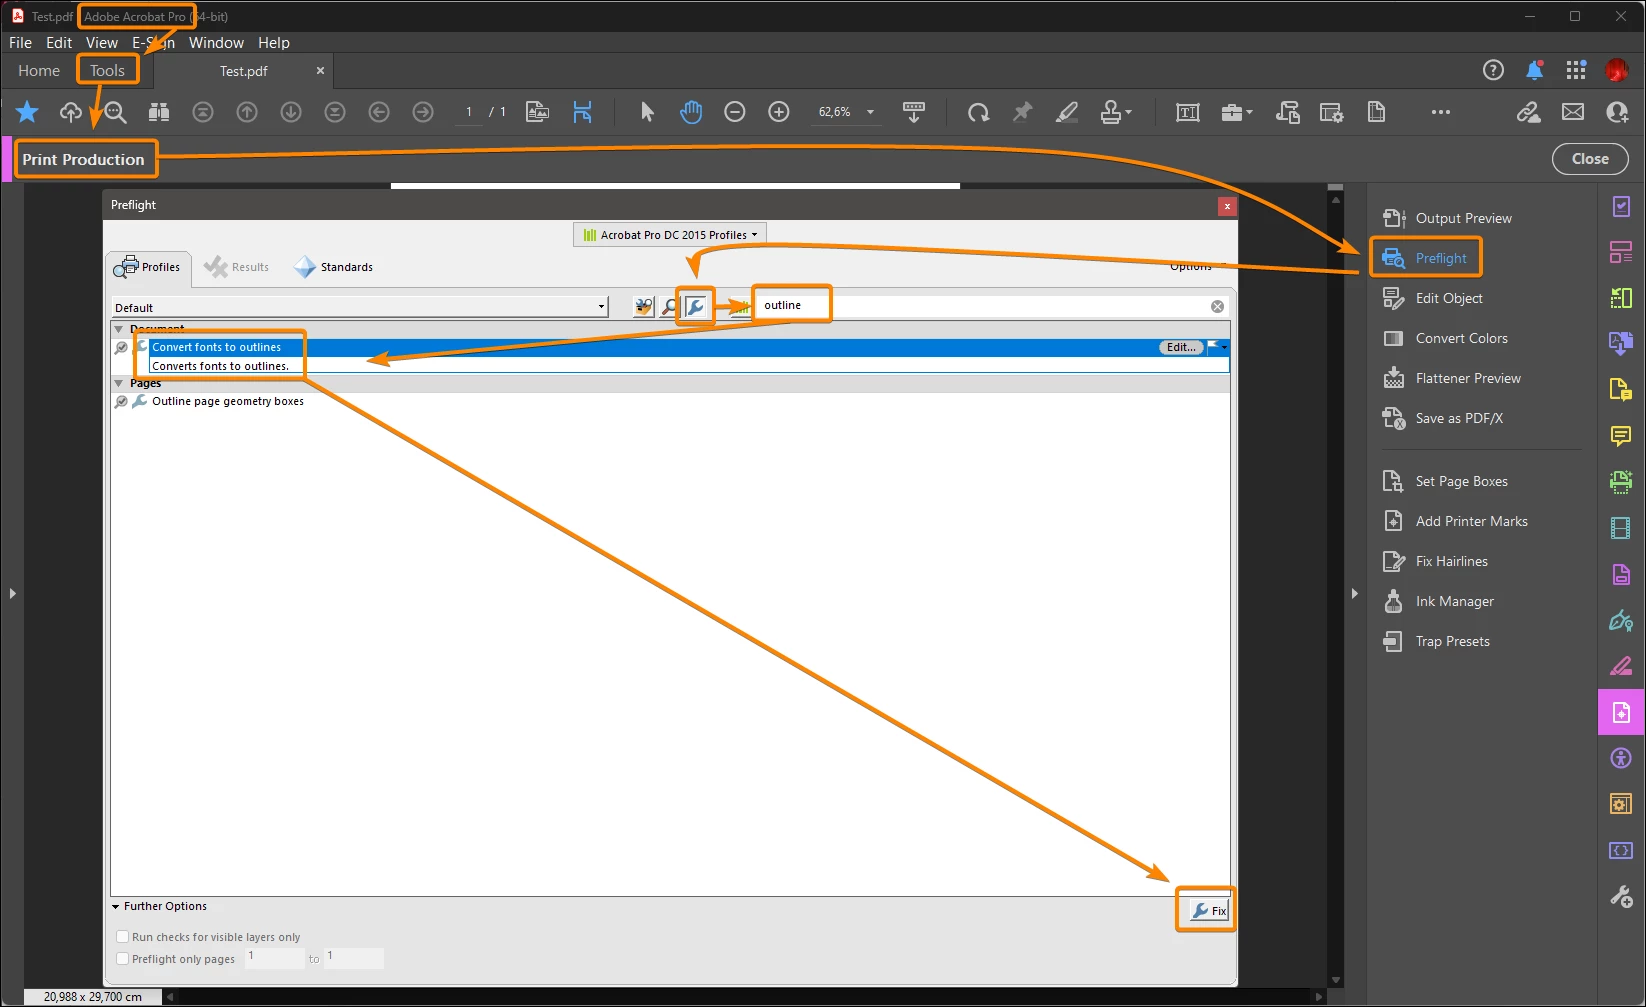Click the current page number field
The width and height of the screenshot is (1646, 1007).
(x=469, y=112)
